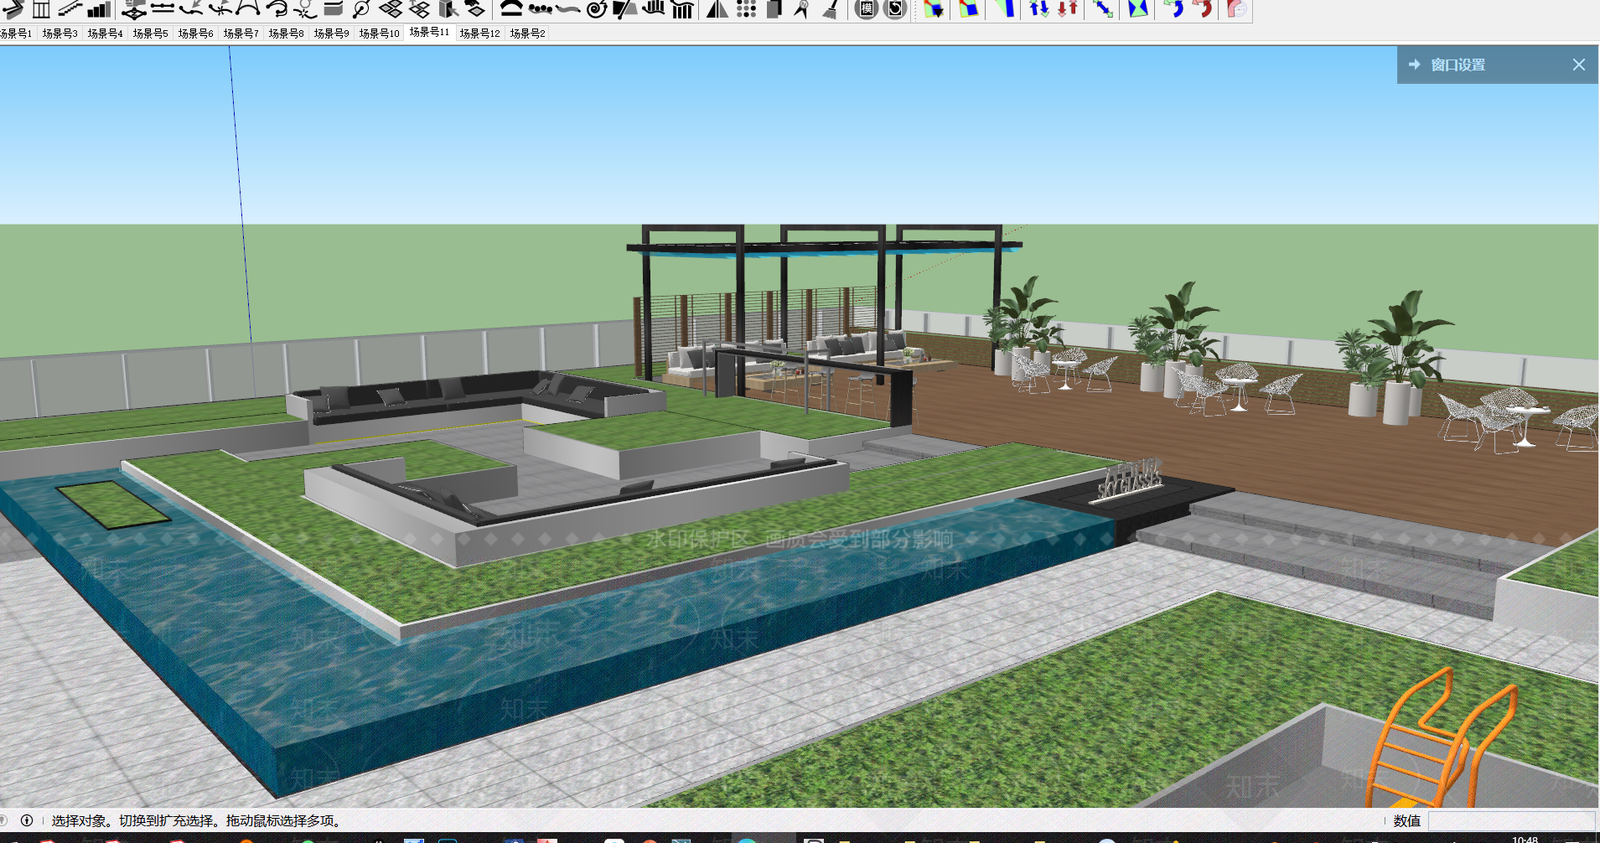Image resolution: width=1600 pixels, height=843 pixels.
Task: Click the bridge arch icon
Action: pyautogui.click(x=511, y=9)
